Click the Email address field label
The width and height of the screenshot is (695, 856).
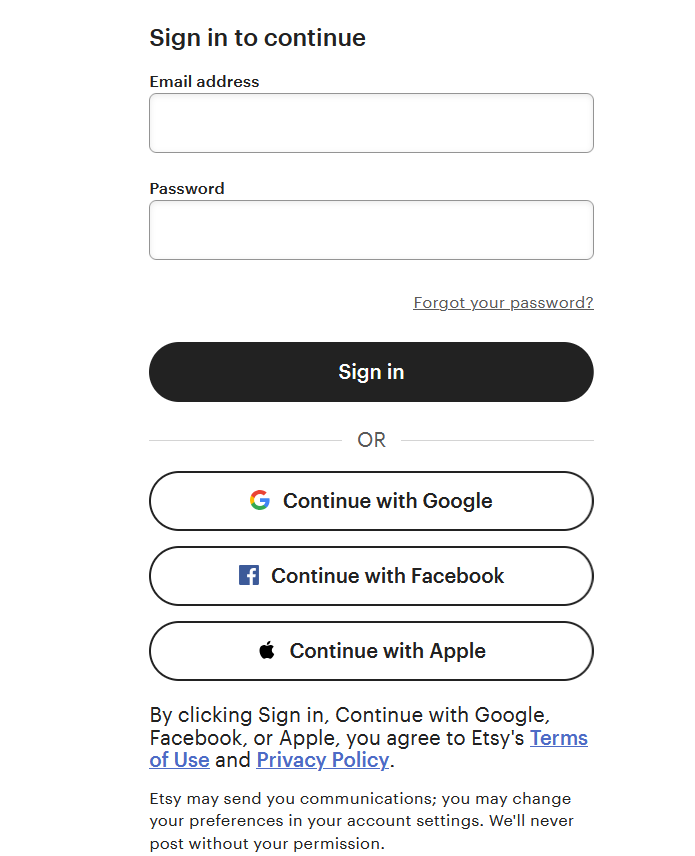pyautogui.click(x=204, y=82)
